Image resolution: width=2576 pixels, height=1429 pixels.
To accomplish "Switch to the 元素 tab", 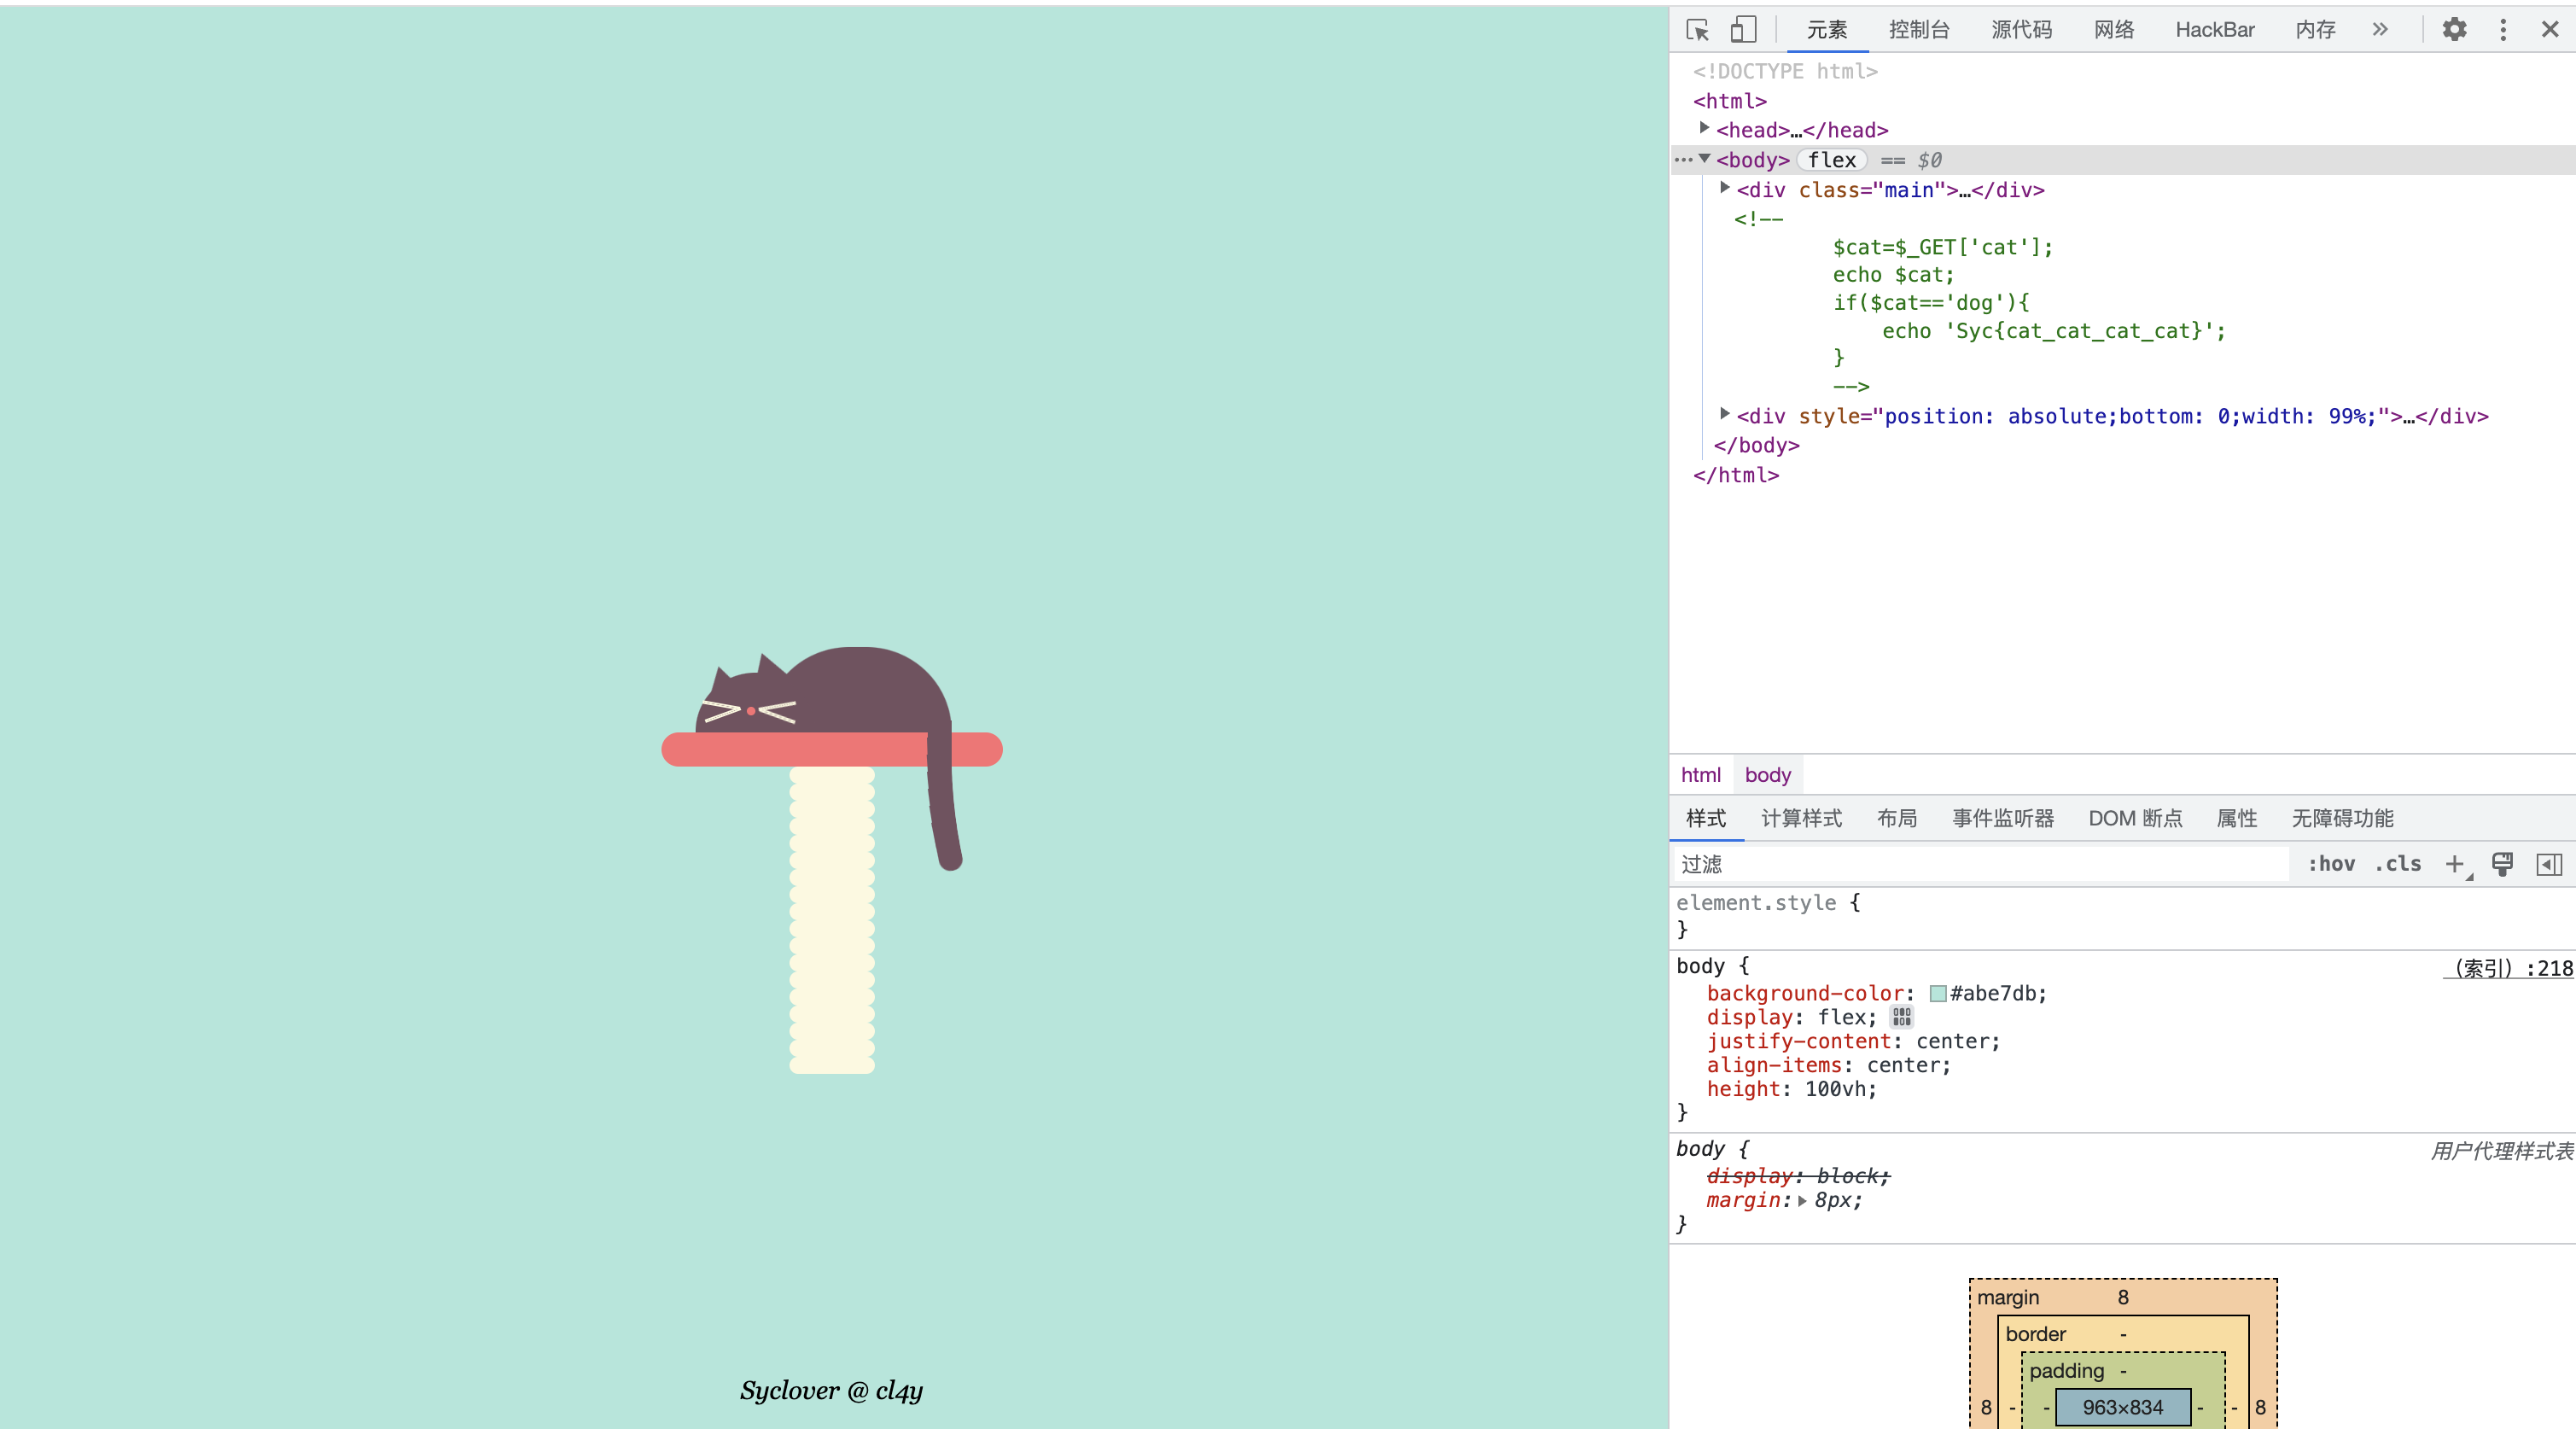I will 1827,30.
